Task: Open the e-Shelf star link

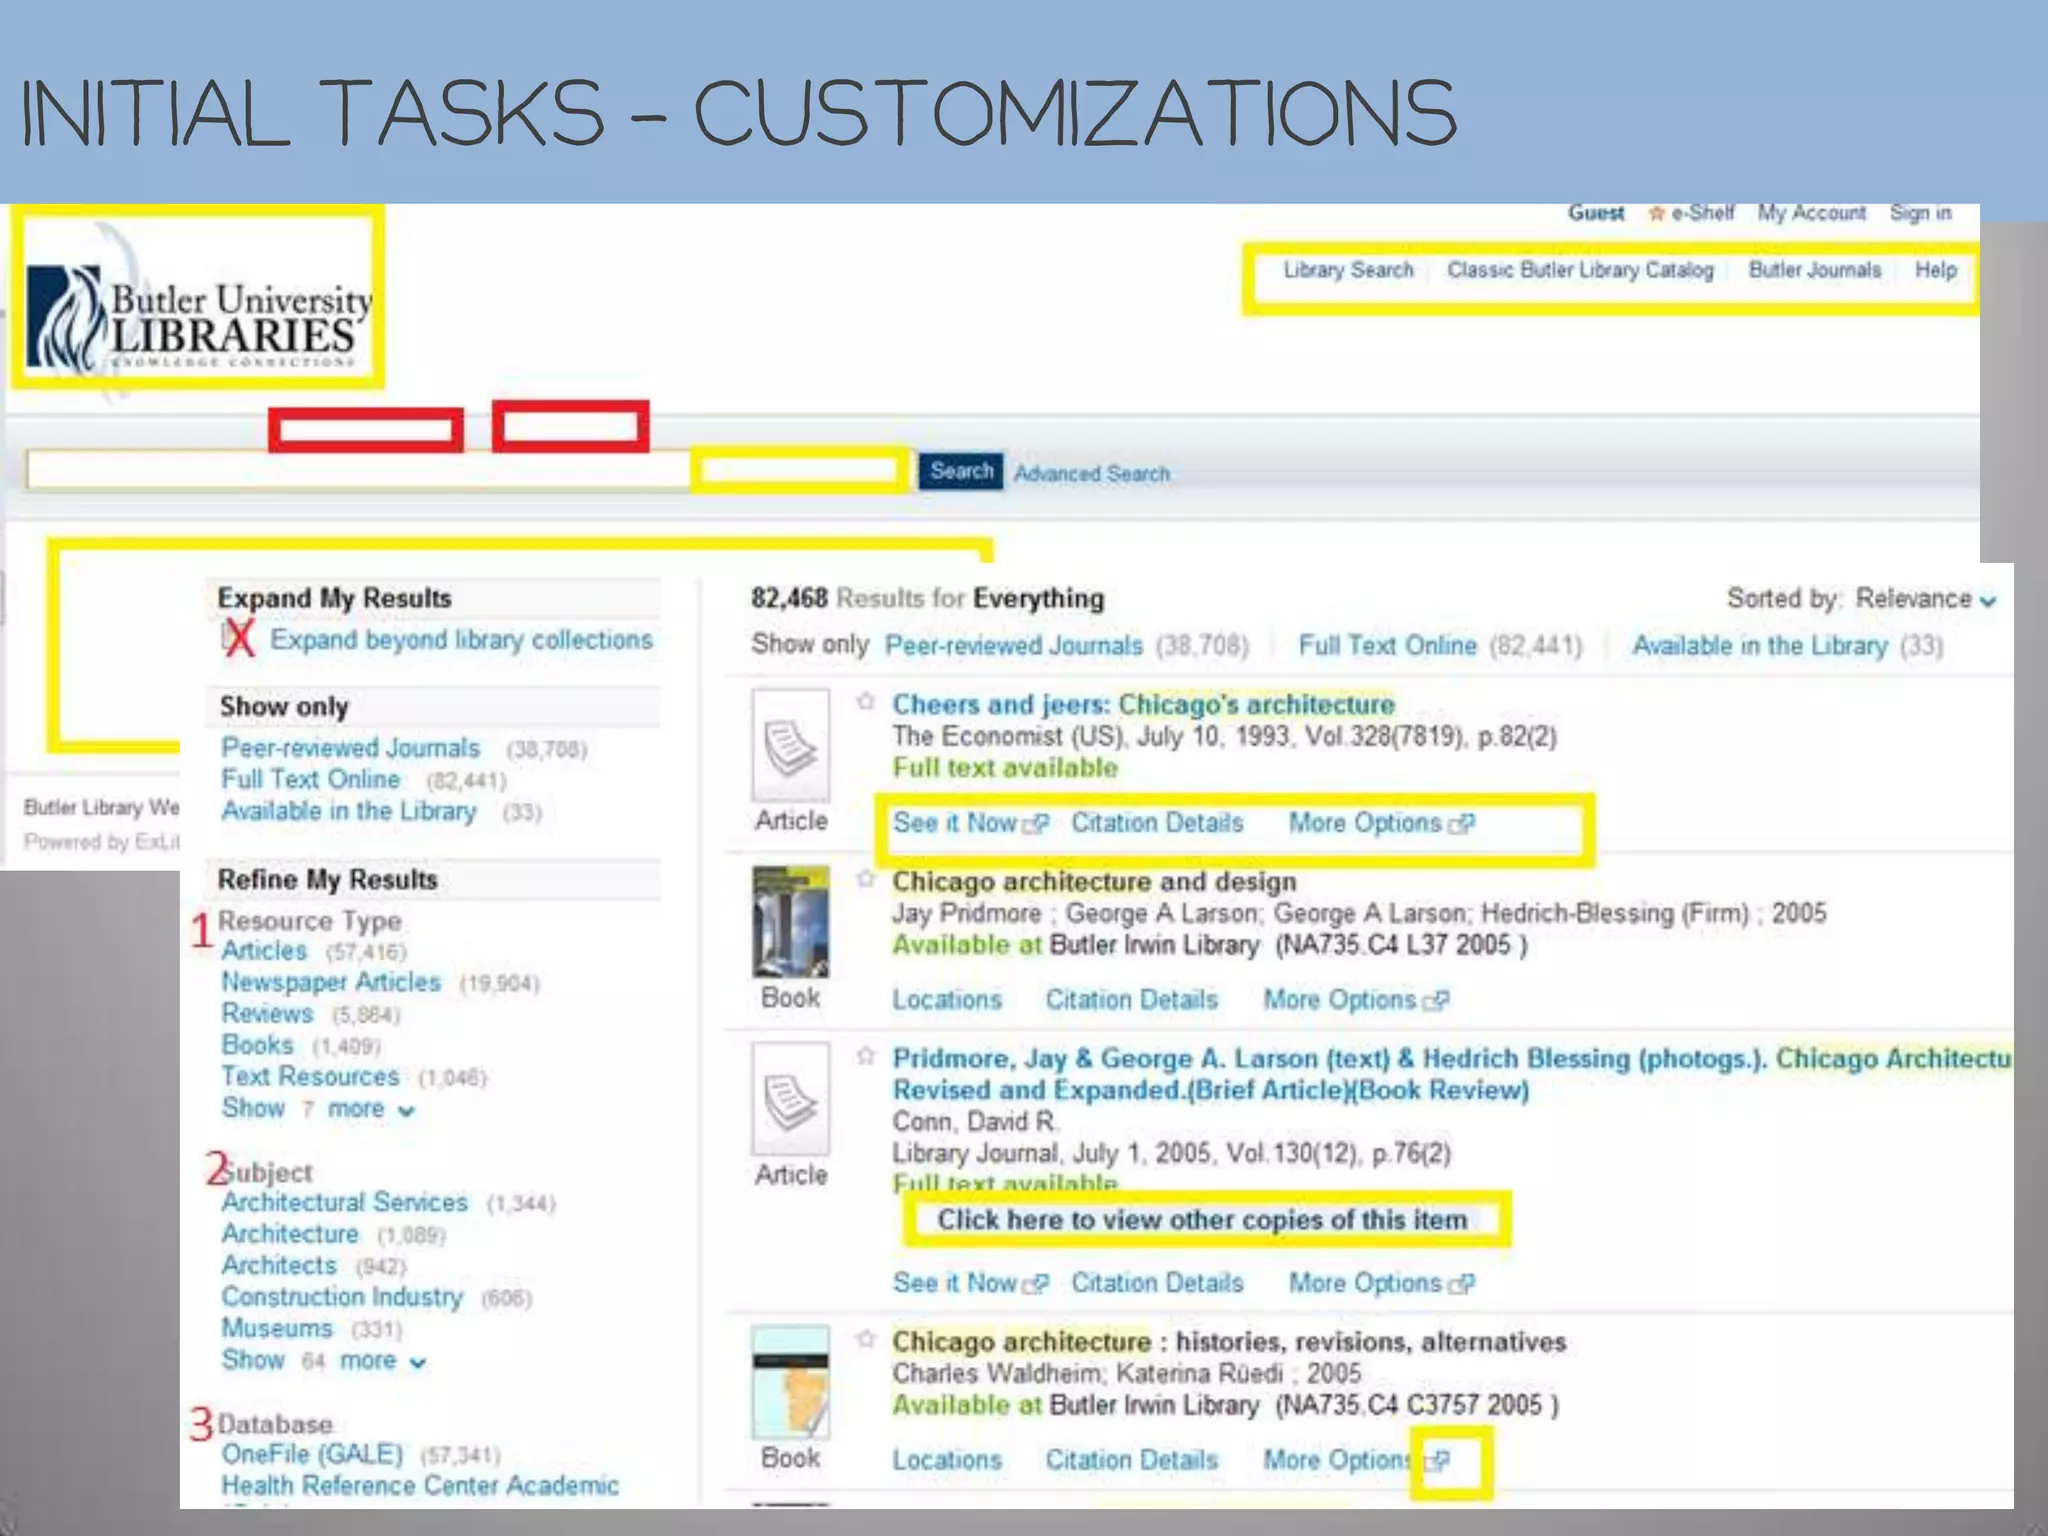Action: pyautogui.click(x=1692, y=213)
